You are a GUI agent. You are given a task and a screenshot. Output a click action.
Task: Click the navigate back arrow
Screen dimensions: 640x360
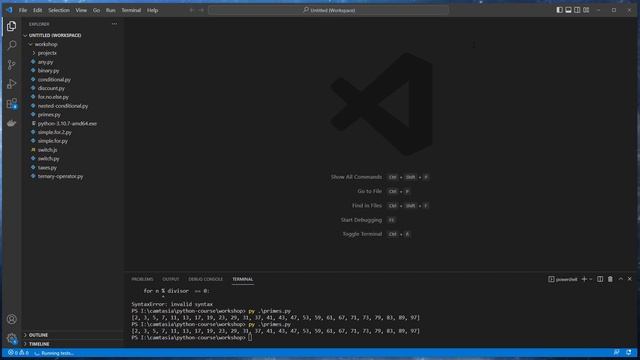(x=191, y=10)
